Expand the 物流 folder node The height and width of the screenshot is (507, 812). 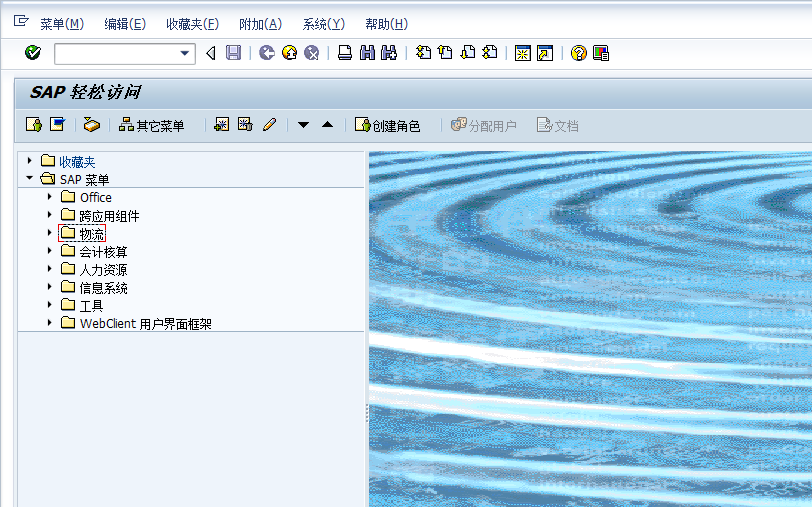pos(50,233)
